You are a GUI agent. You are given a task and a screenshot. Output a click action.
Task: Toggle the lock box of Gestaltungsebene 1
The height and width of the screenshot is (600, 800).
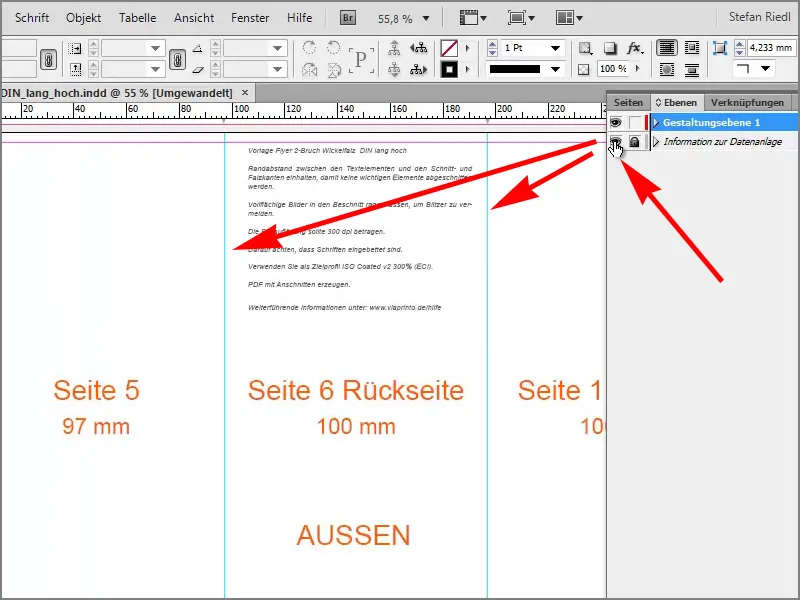634,122
